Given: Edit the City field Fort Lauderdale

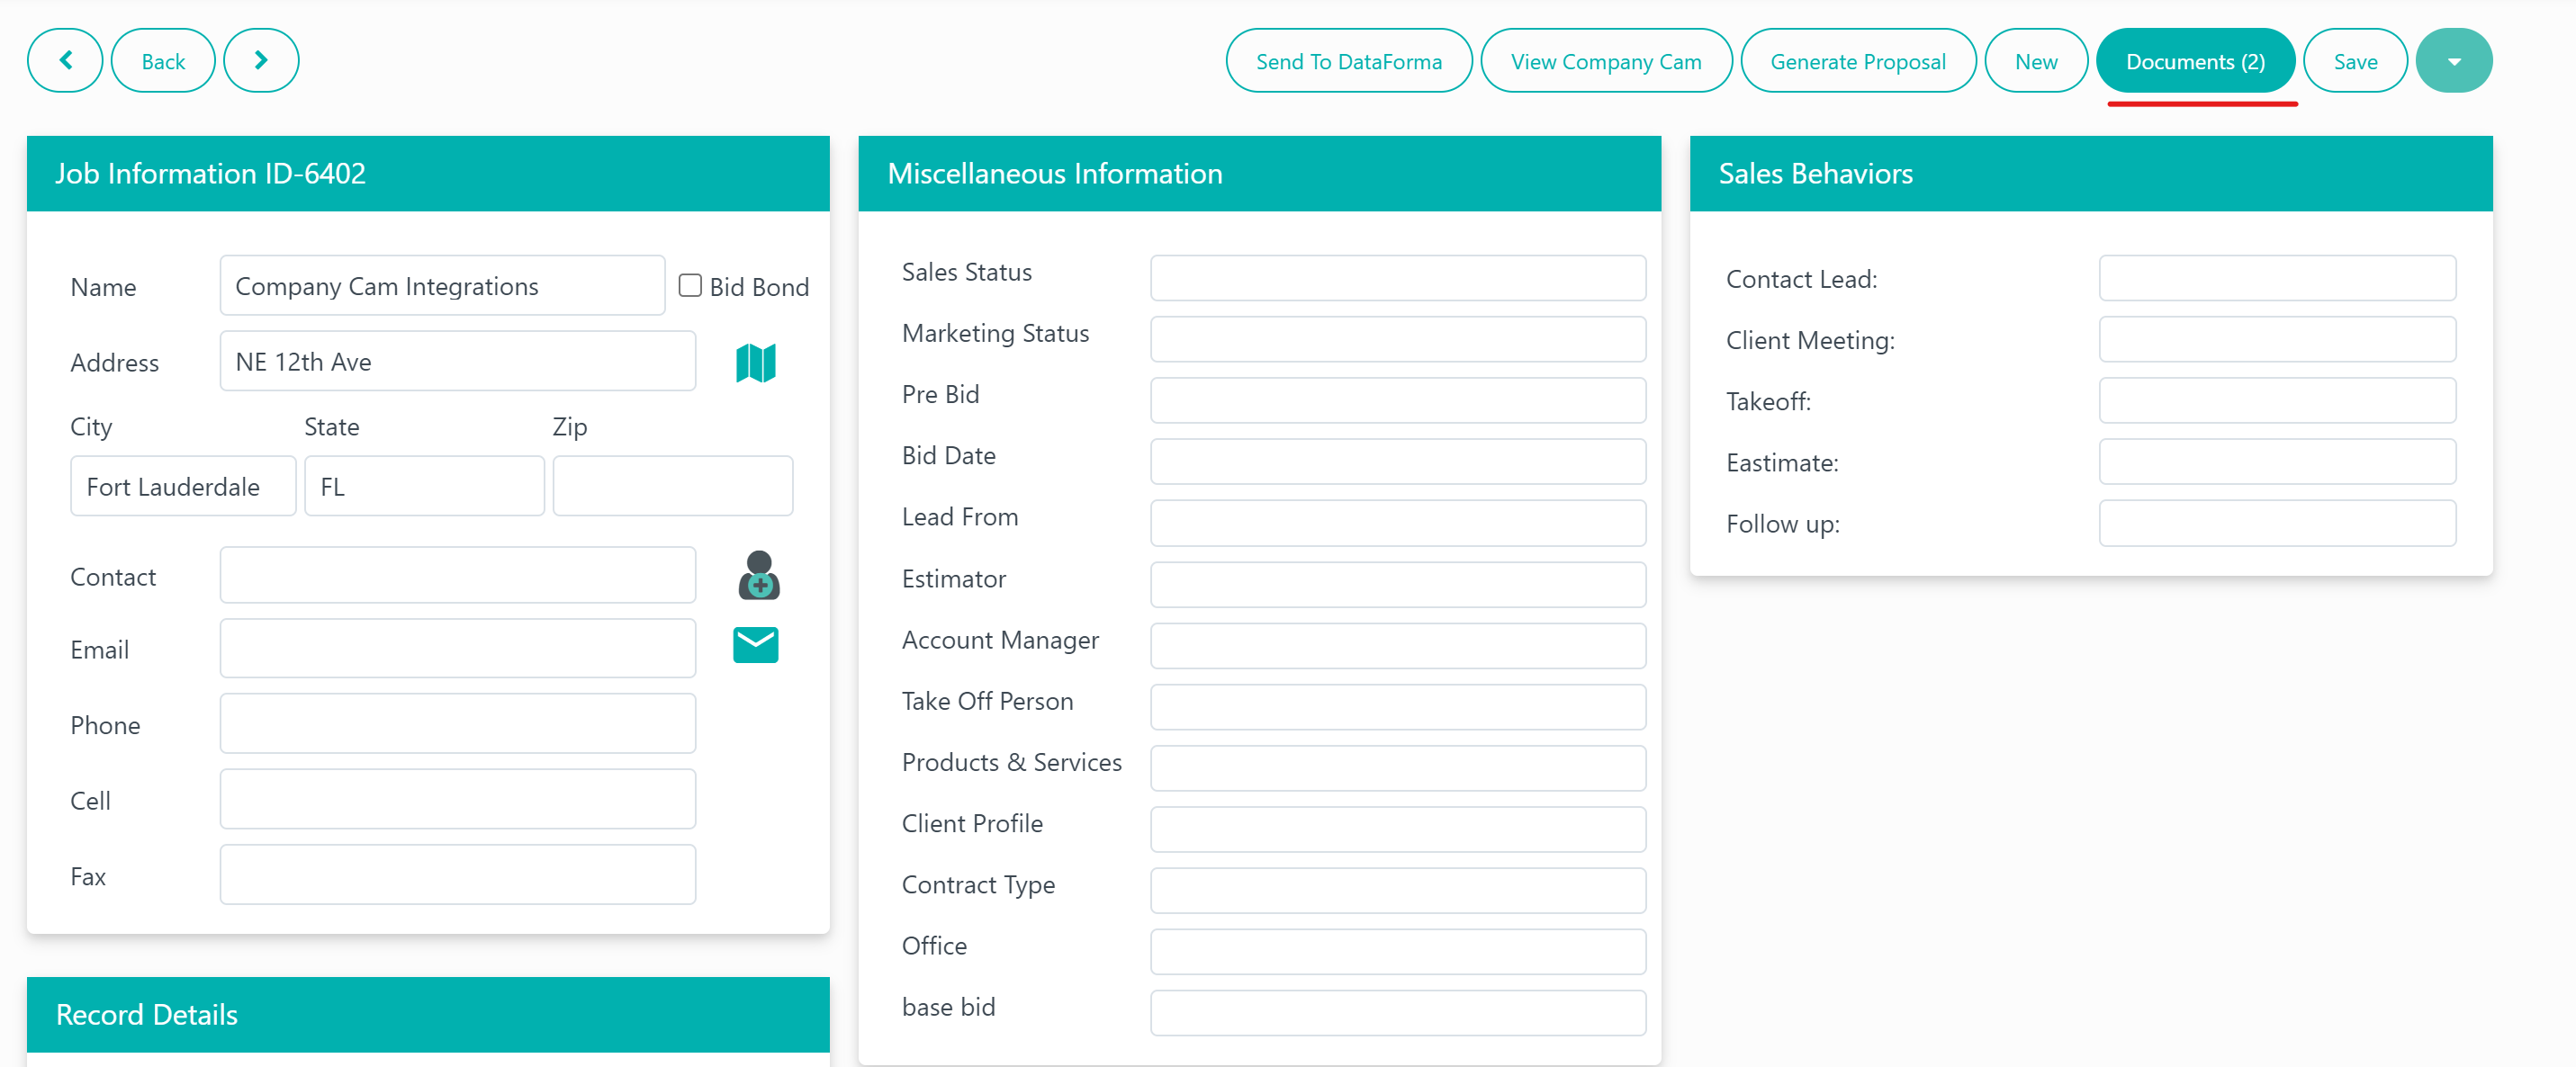Looking at the screenshot, I should click(183, 487).
